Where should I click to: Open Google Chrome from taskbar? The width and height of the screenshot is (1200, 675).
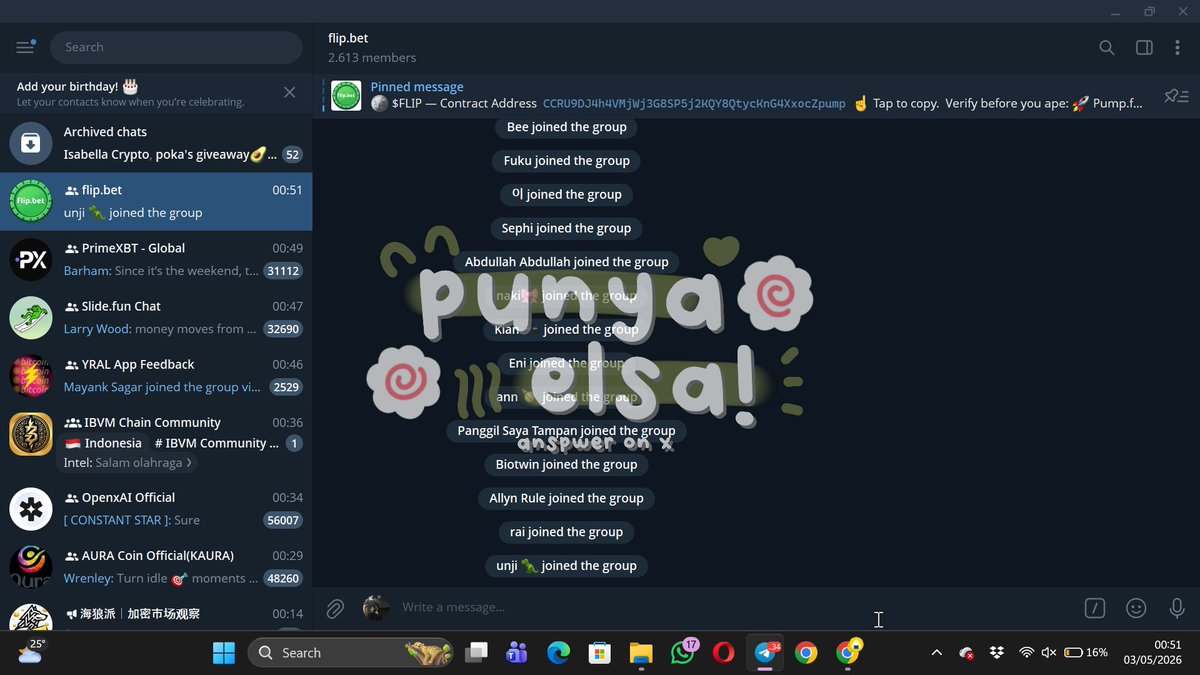[x=806, y=653]
